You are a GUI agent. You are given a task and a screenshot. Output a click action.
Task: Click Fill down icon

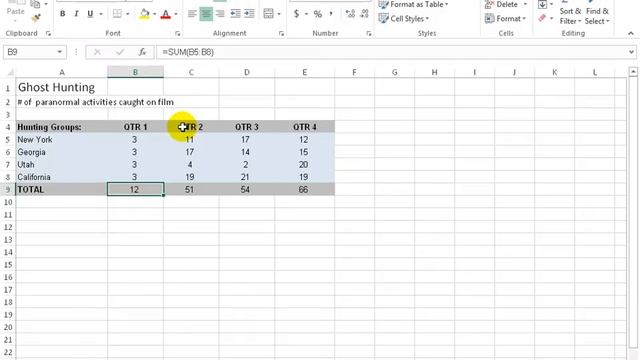[x=542, y=4]
